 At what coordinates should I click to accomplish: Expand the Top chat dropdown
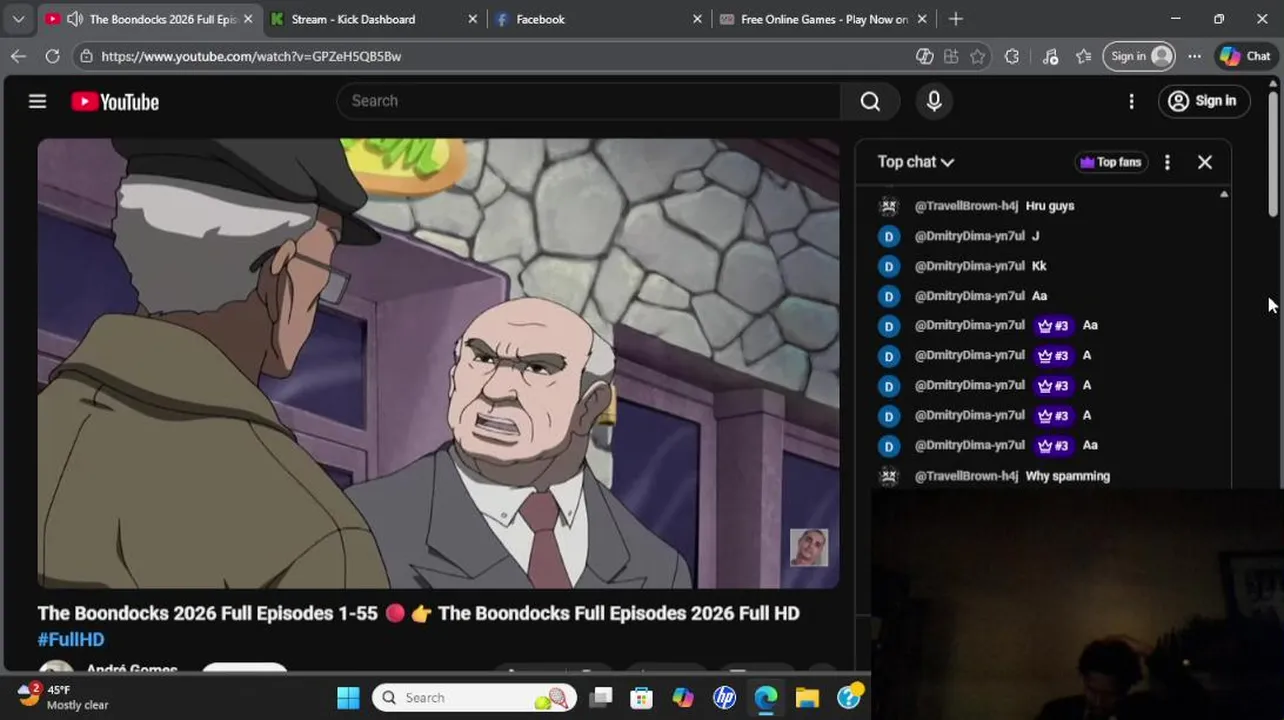point(915,162)
